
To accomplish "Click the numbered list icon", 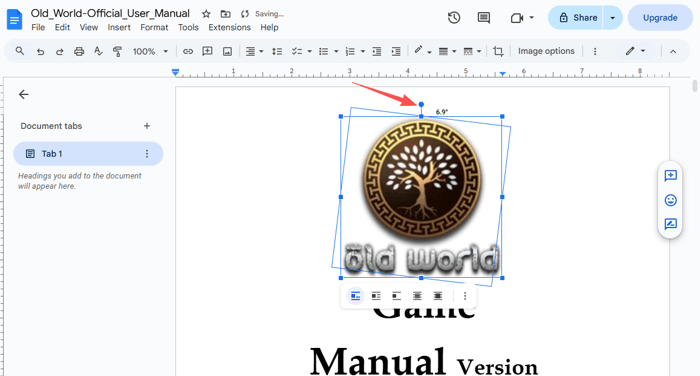I will pos(350,51).
